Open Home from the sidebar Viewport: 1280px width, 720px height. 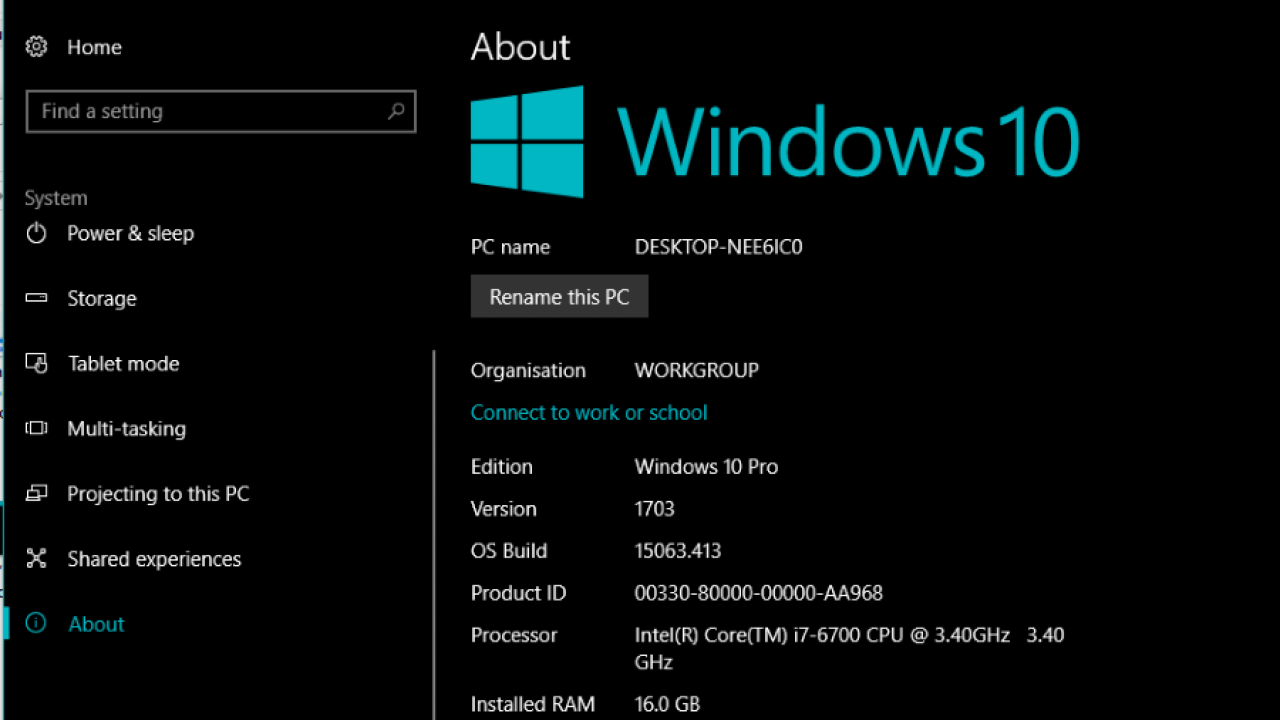(x=94, y=46)
